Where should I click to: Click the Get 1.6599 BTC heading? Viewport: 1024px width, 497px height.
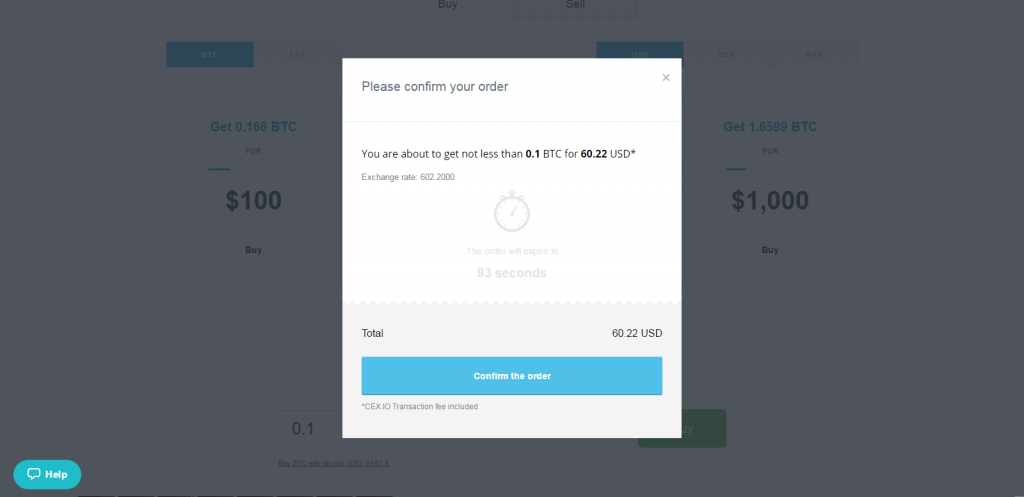(770, 127)
